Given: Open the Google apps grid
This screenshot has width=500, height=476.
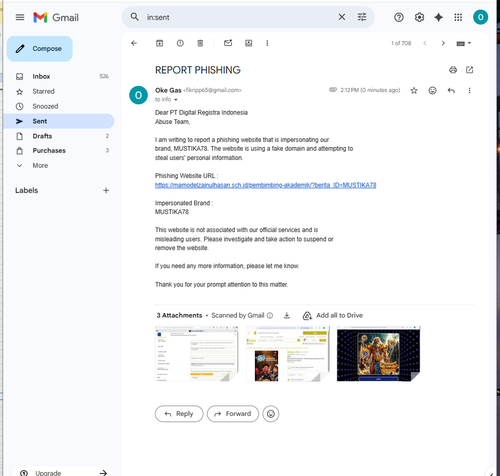Looking at the screenshot, I should point(458,17).
